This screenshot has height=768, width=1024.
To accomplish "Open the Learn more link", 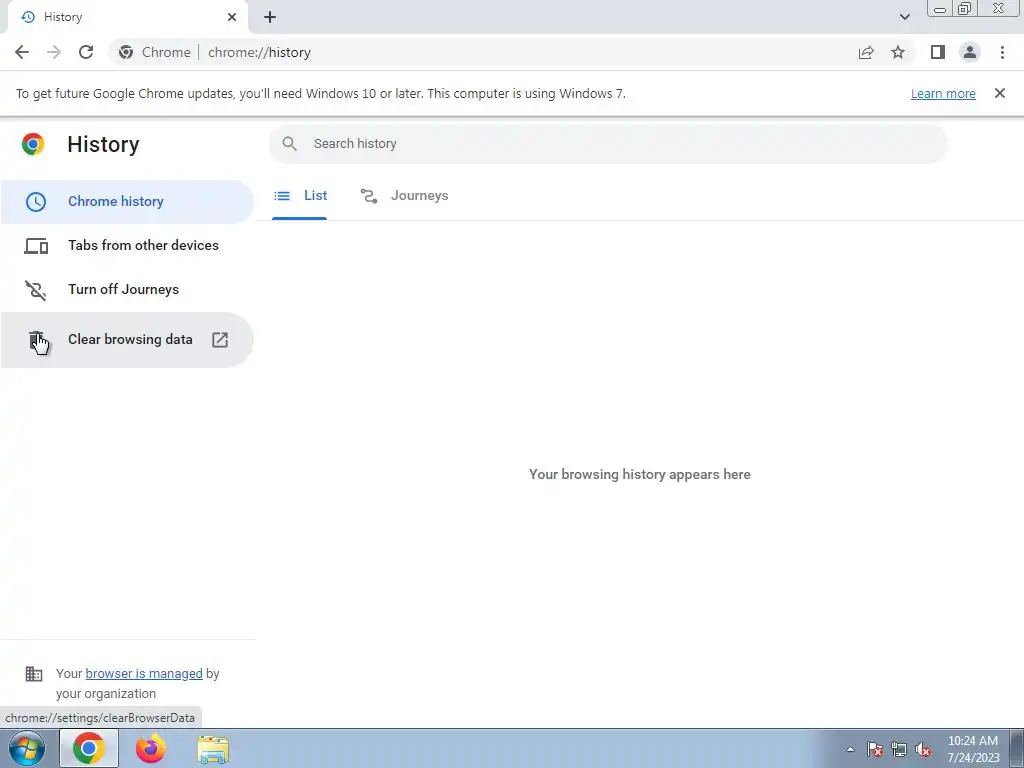I will 943,93.
